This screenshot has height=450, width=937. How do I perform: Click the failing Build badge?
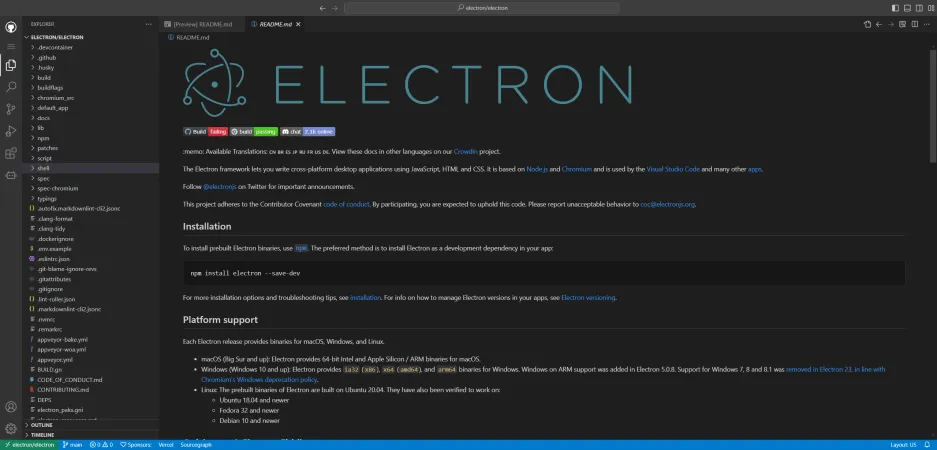(205, 131)
